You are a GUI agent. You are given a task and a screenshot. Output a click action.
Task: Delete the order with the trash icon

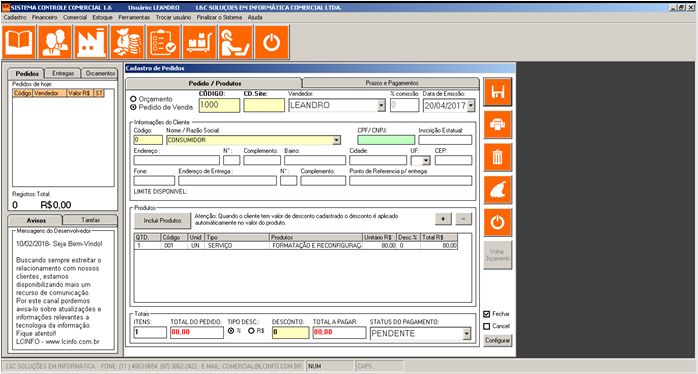[498, 157]
